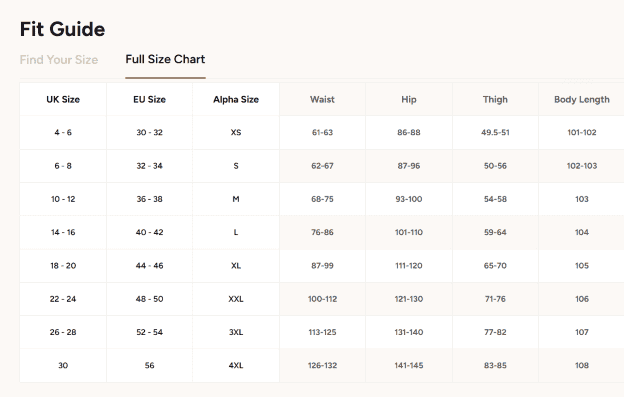This screenshot has height=397, width=624.
Task: Click the Waist column header
Action: (322, 99)
